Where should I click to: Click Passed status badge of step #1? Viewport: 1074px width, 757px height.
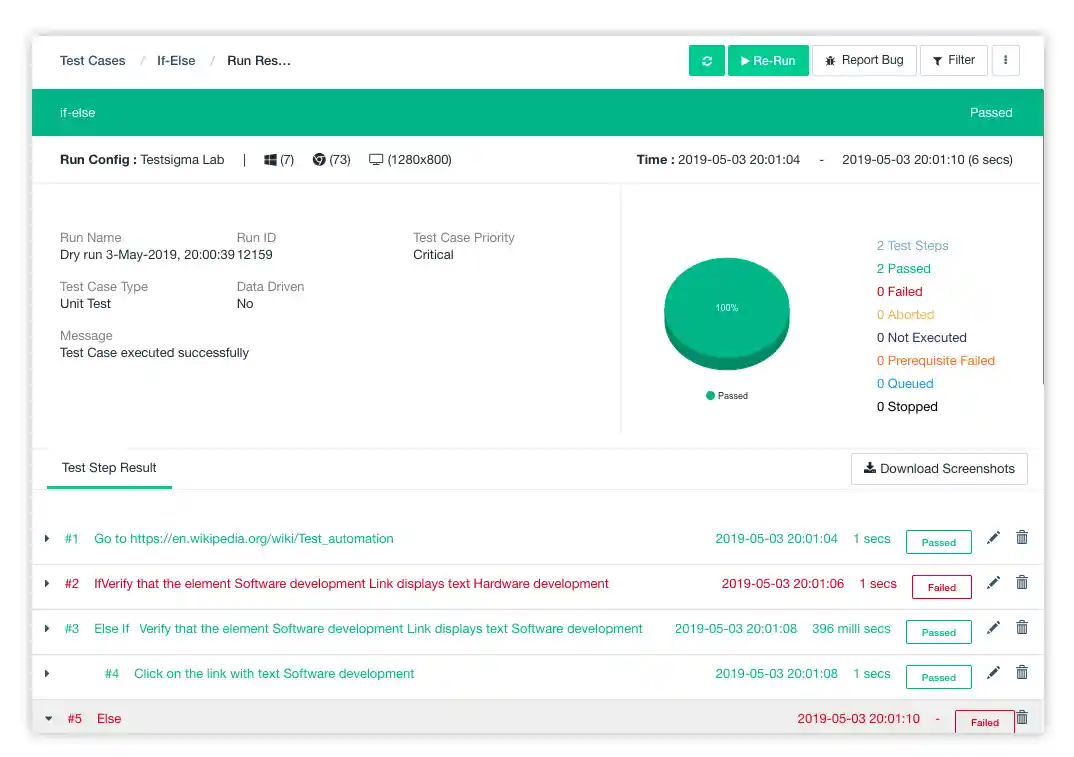click(x=938, y=542)
